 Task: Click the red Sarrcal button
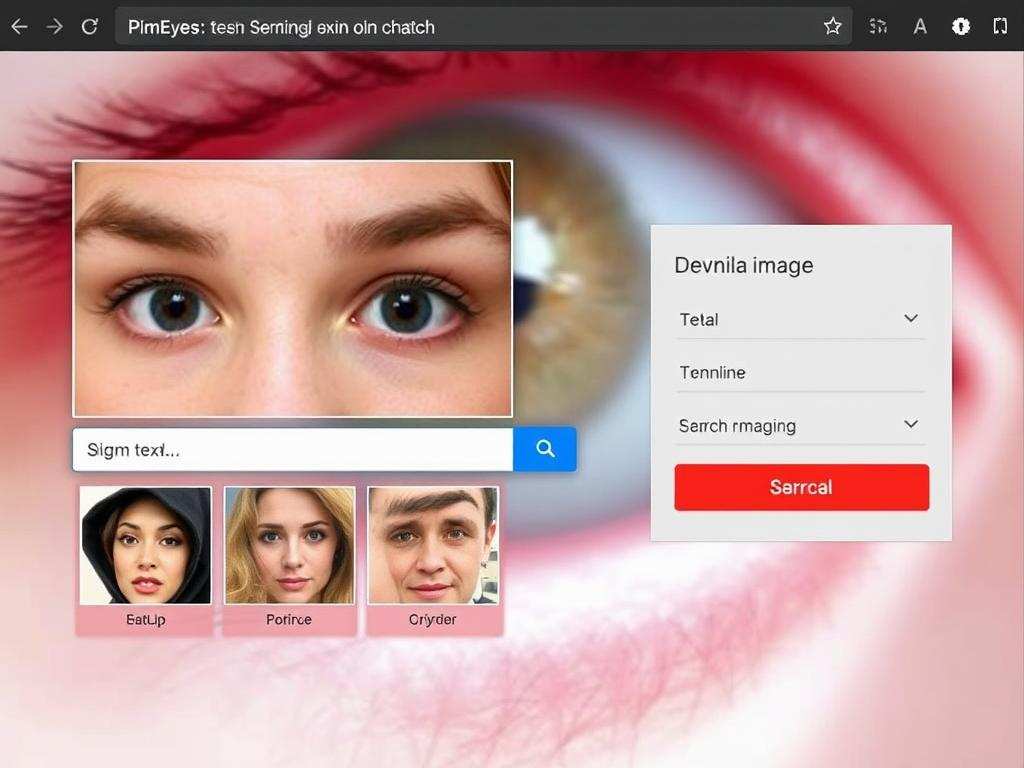[801, 487]
